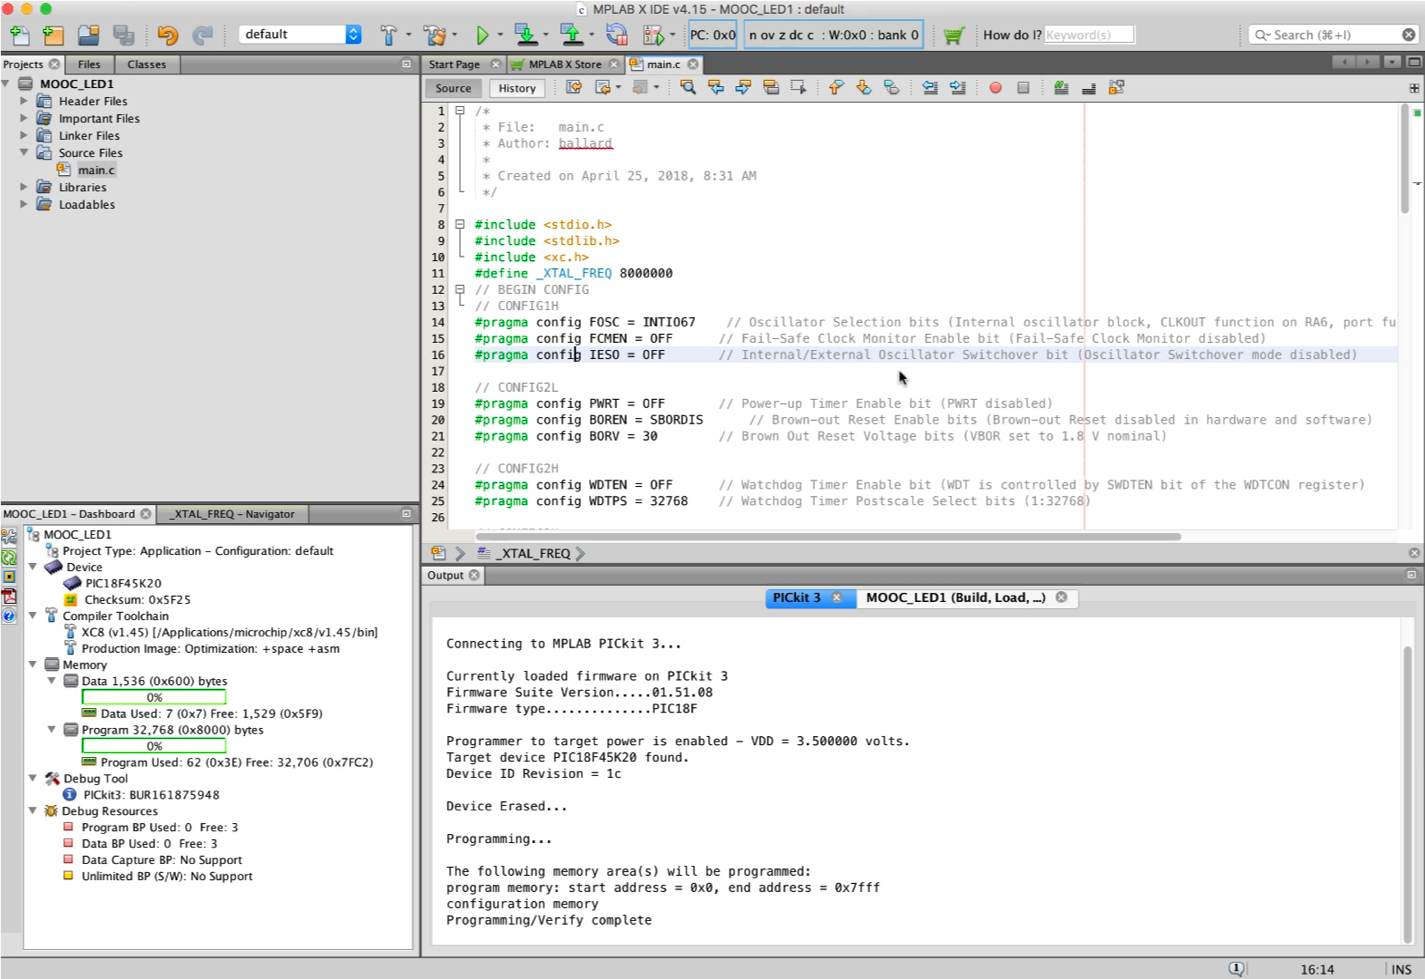This screenshot has height=979, width=1425.
Task: Collapse the MOOC_LED1 project node
Action: click(7, 84)
